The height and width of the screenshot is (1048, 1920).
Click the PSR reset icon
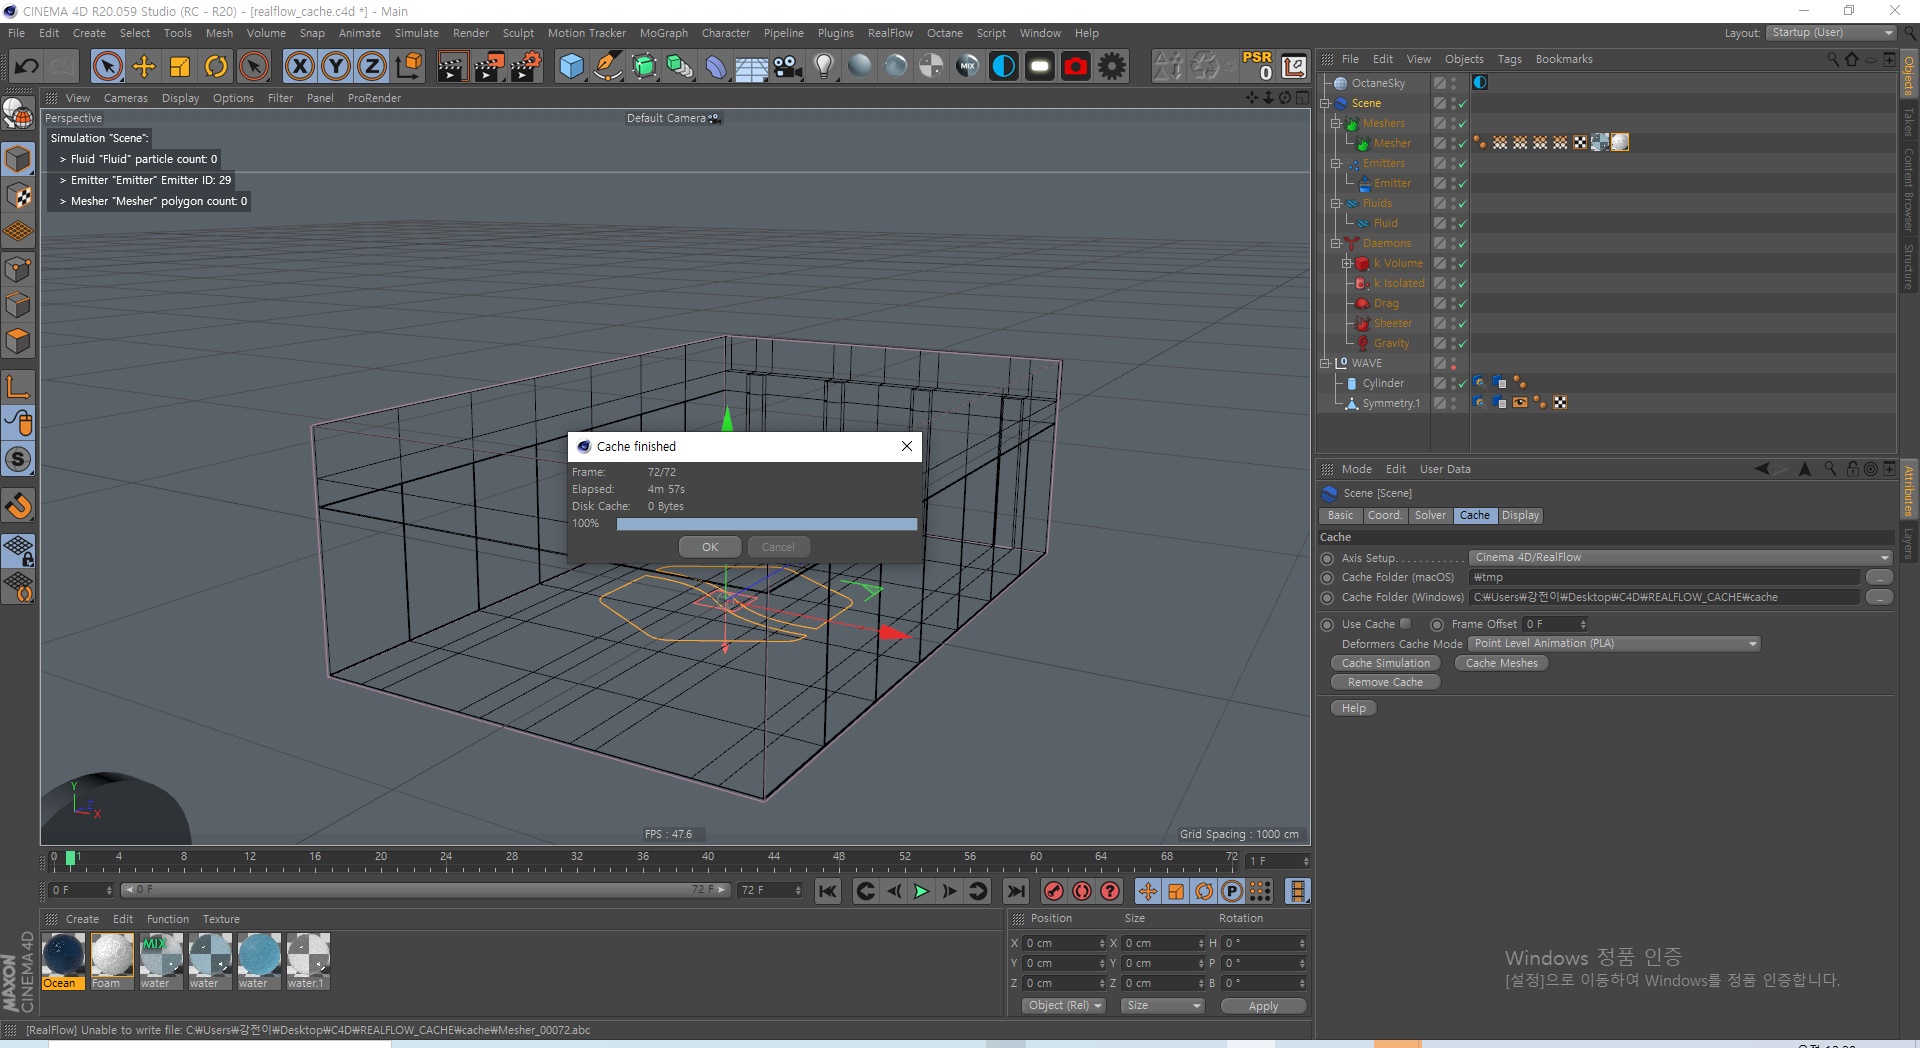coord(1257,66)
